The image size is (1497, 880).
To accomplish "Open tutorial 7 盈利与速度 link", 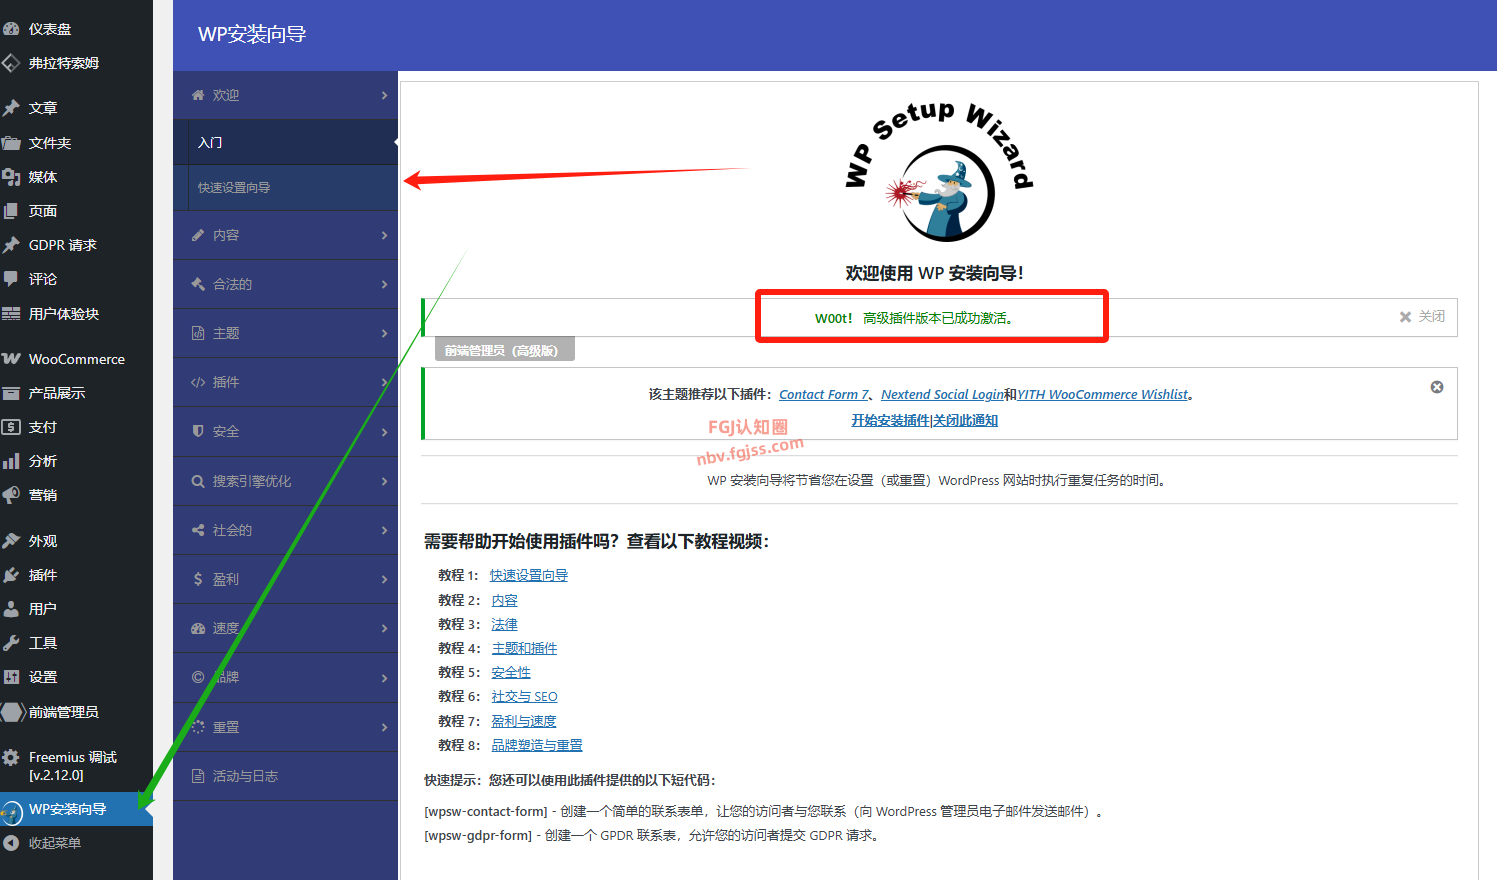I will coord(524,721).
